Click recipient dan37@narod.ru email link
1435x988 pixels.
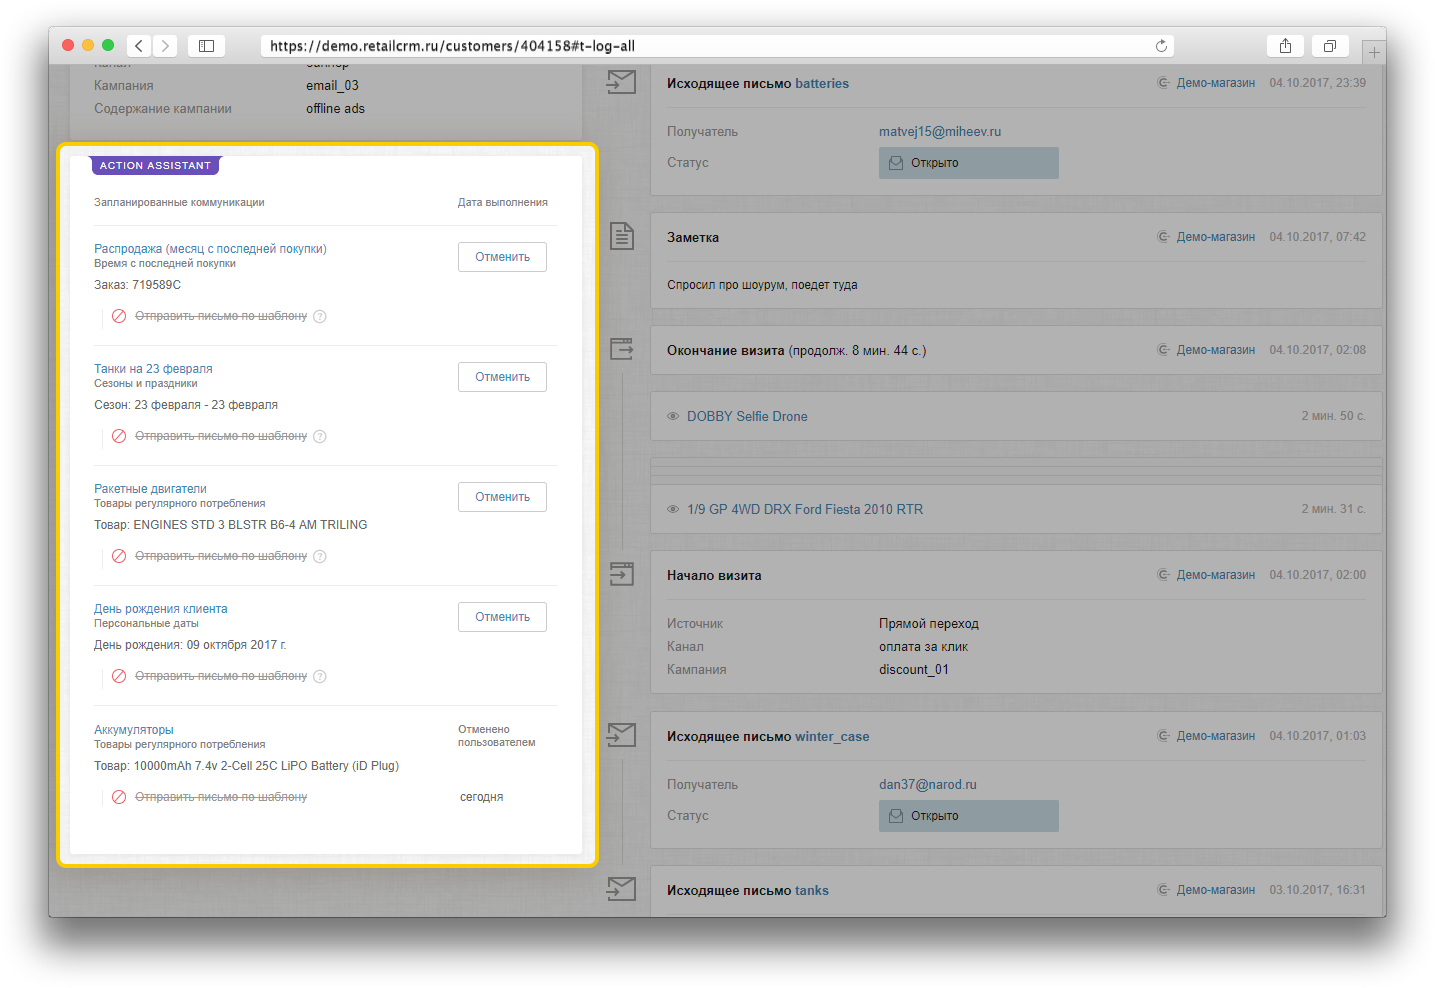pos(928,785)
